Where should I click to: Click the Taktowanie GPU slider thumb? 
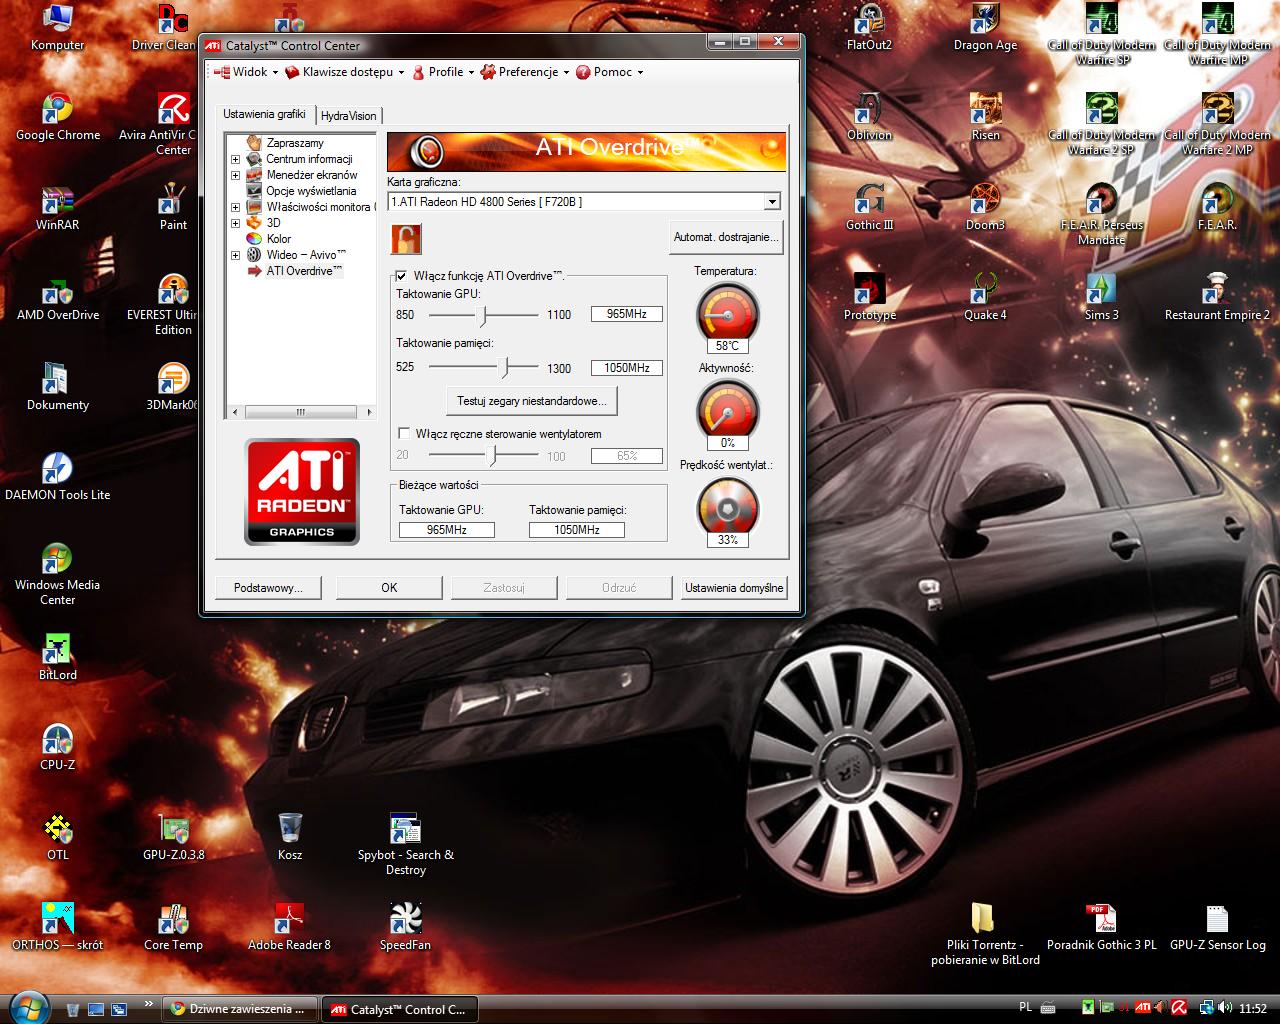(482, 316)
